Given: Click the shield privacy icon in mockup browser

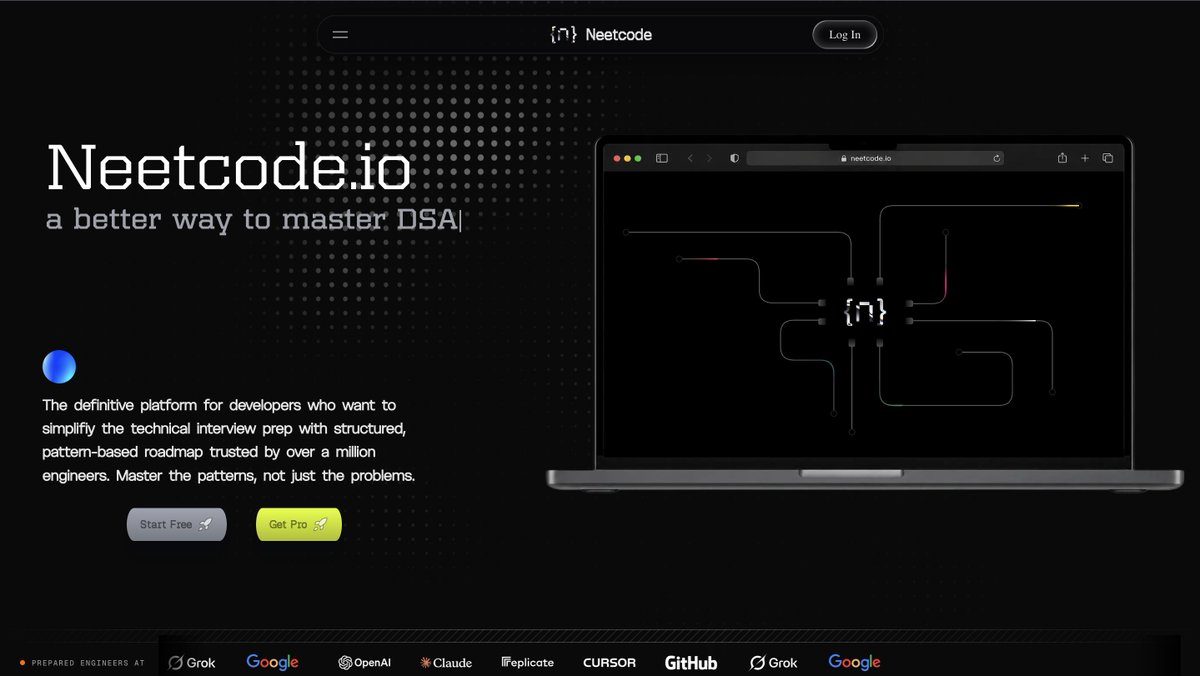Looking at the screenshot, I should pyautogui.click(x=734, y=158).
